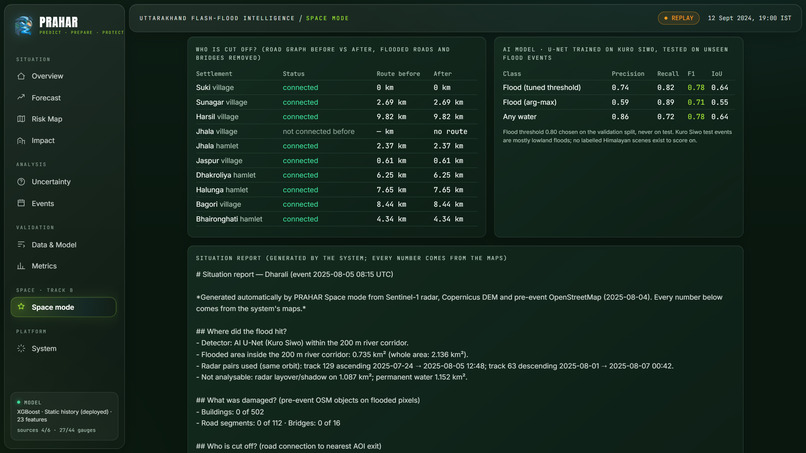Viewport: 806px width, 453px height.
Task: Click the date 12 Sept 2024, 19:00 IST
Action: point(749,18)
